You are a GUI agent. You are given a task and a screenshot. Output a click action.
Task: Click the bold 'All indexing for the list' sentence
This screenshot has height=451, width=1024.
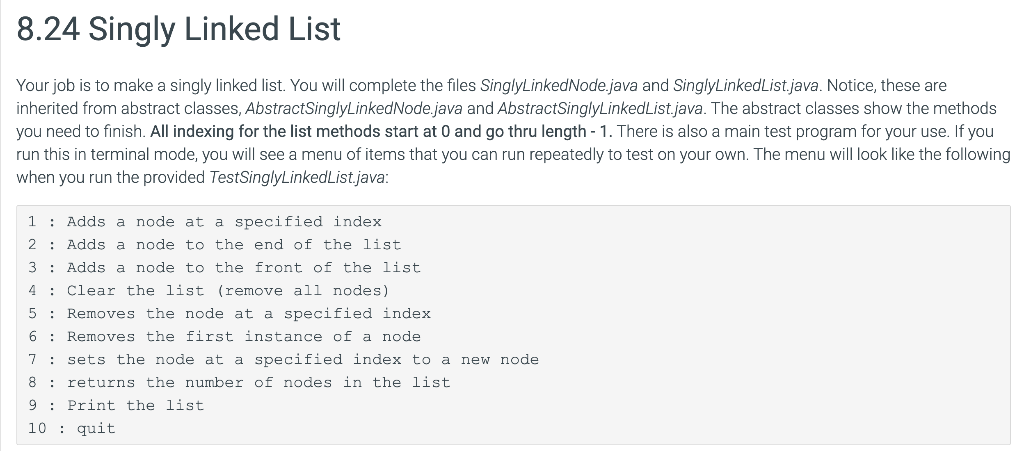click(381, 131)
